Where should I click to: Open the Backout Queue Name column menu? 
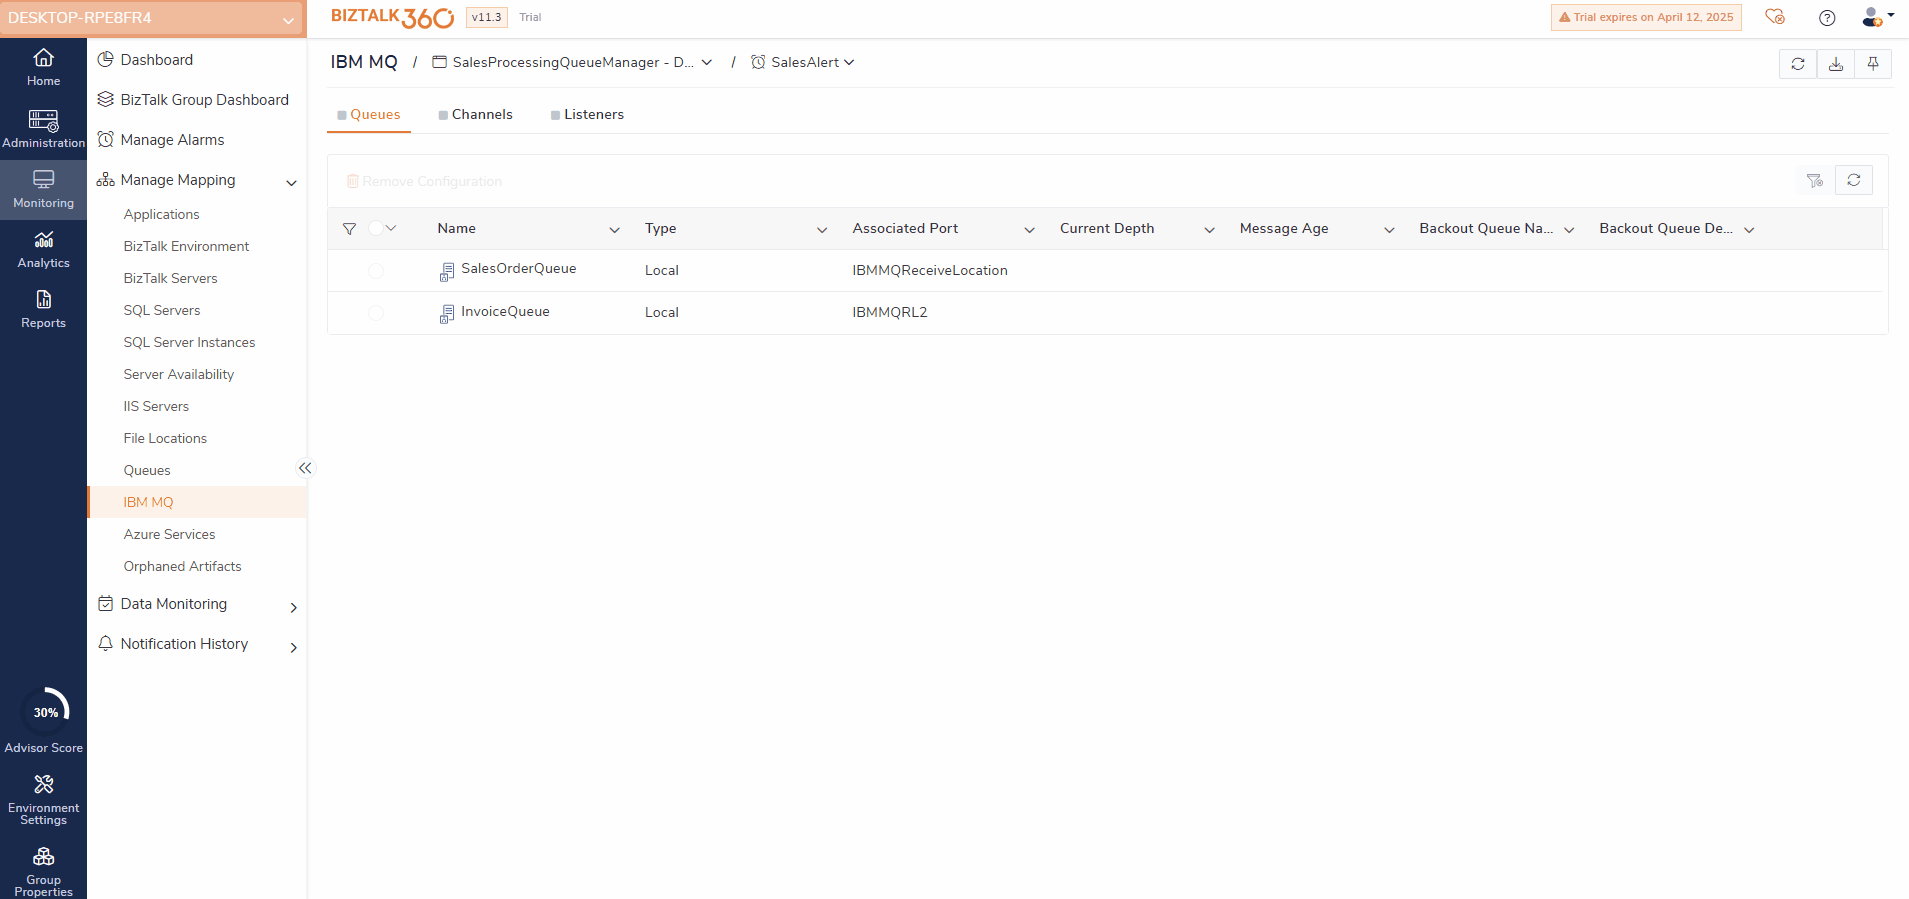[x=1569, y=230]
